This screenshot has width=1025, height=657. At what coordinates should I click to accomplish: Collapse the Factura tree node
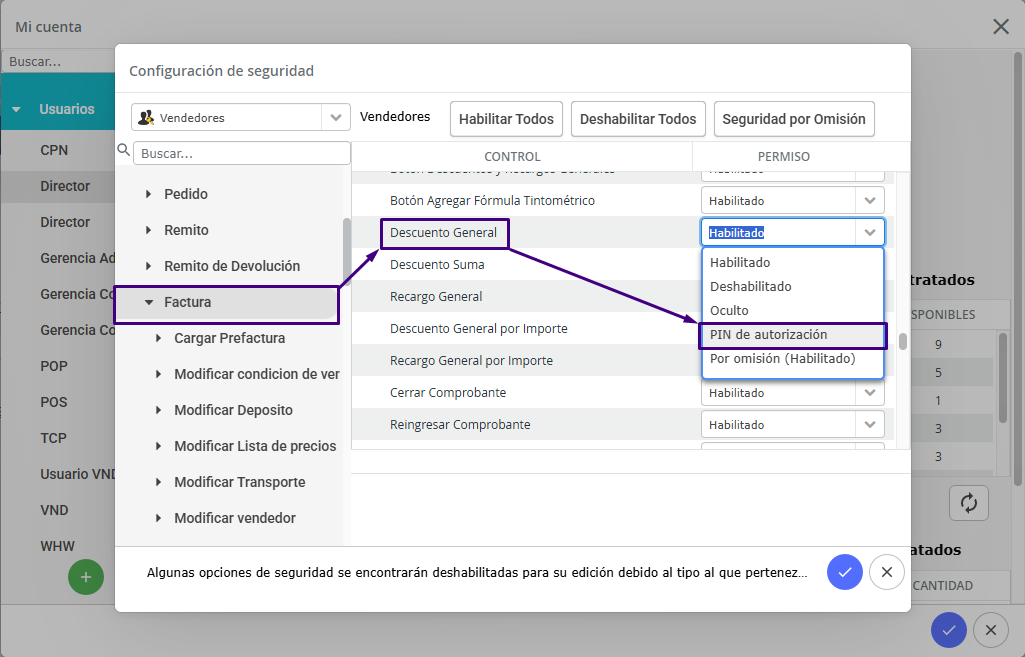coord(149,302)
